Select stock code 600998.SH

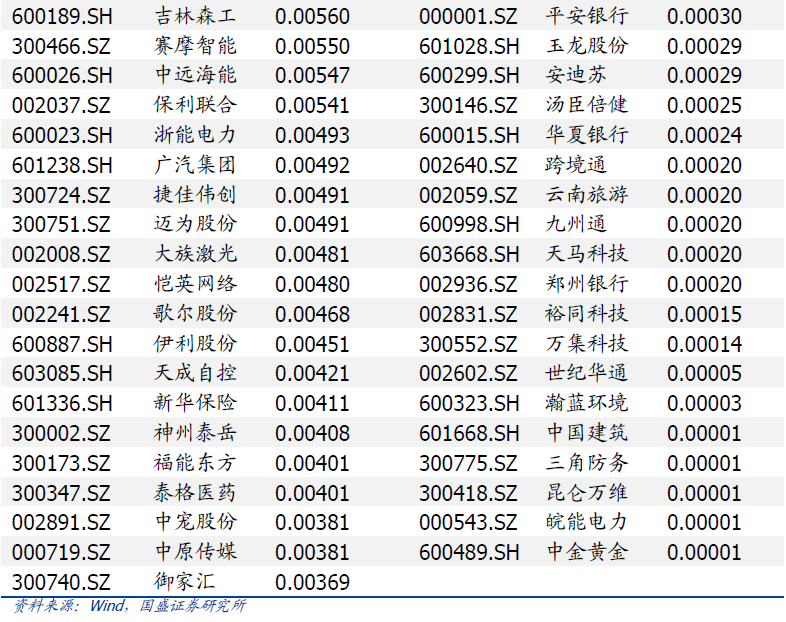tap(469, 225)
